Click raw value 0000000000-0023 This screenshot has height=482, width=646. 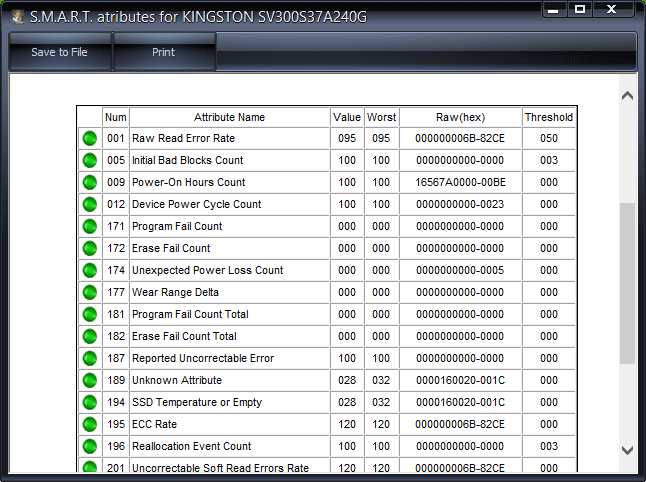pos(460,204)
